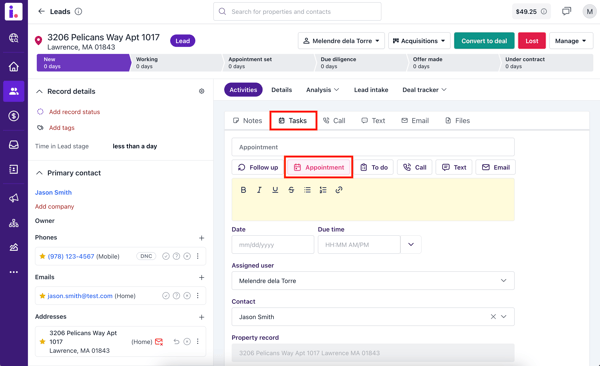600x366 pixels.
Task: Add a new email with plus icon
Action: (202, 278)
